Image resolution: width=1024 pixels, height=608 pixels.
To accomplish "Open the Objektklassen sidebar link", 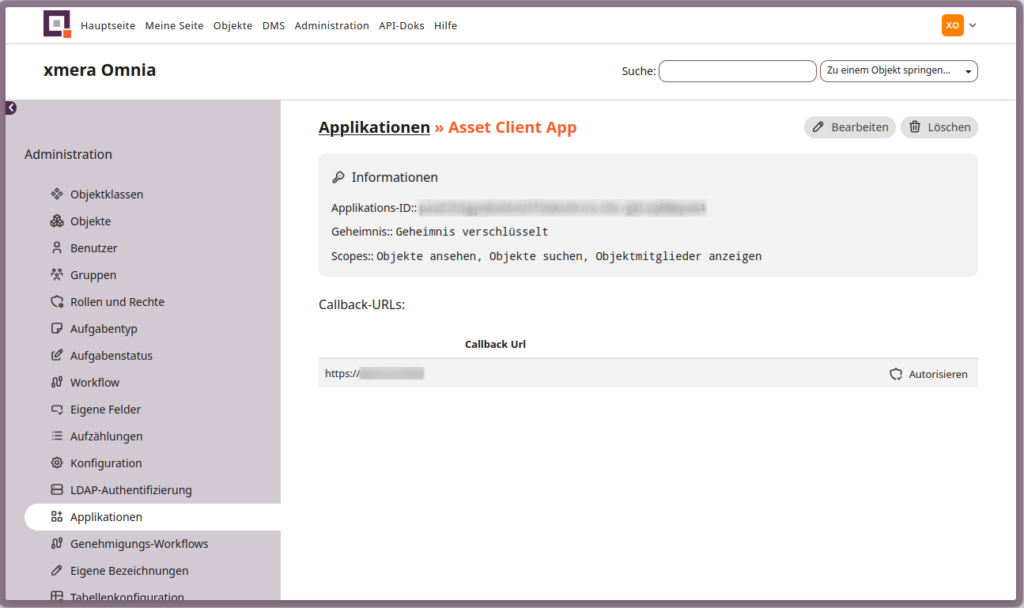I will tap(107, 194).
